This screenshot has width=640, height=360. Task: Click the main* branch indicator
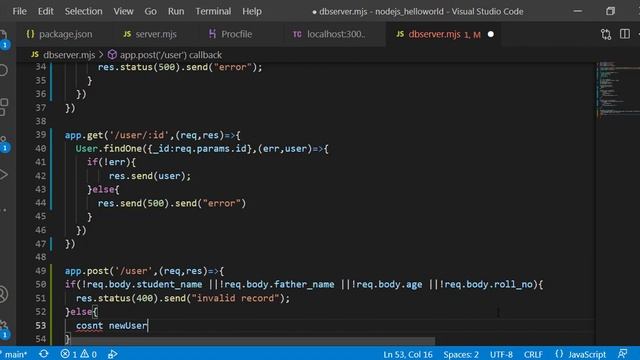tap(15, 354)
